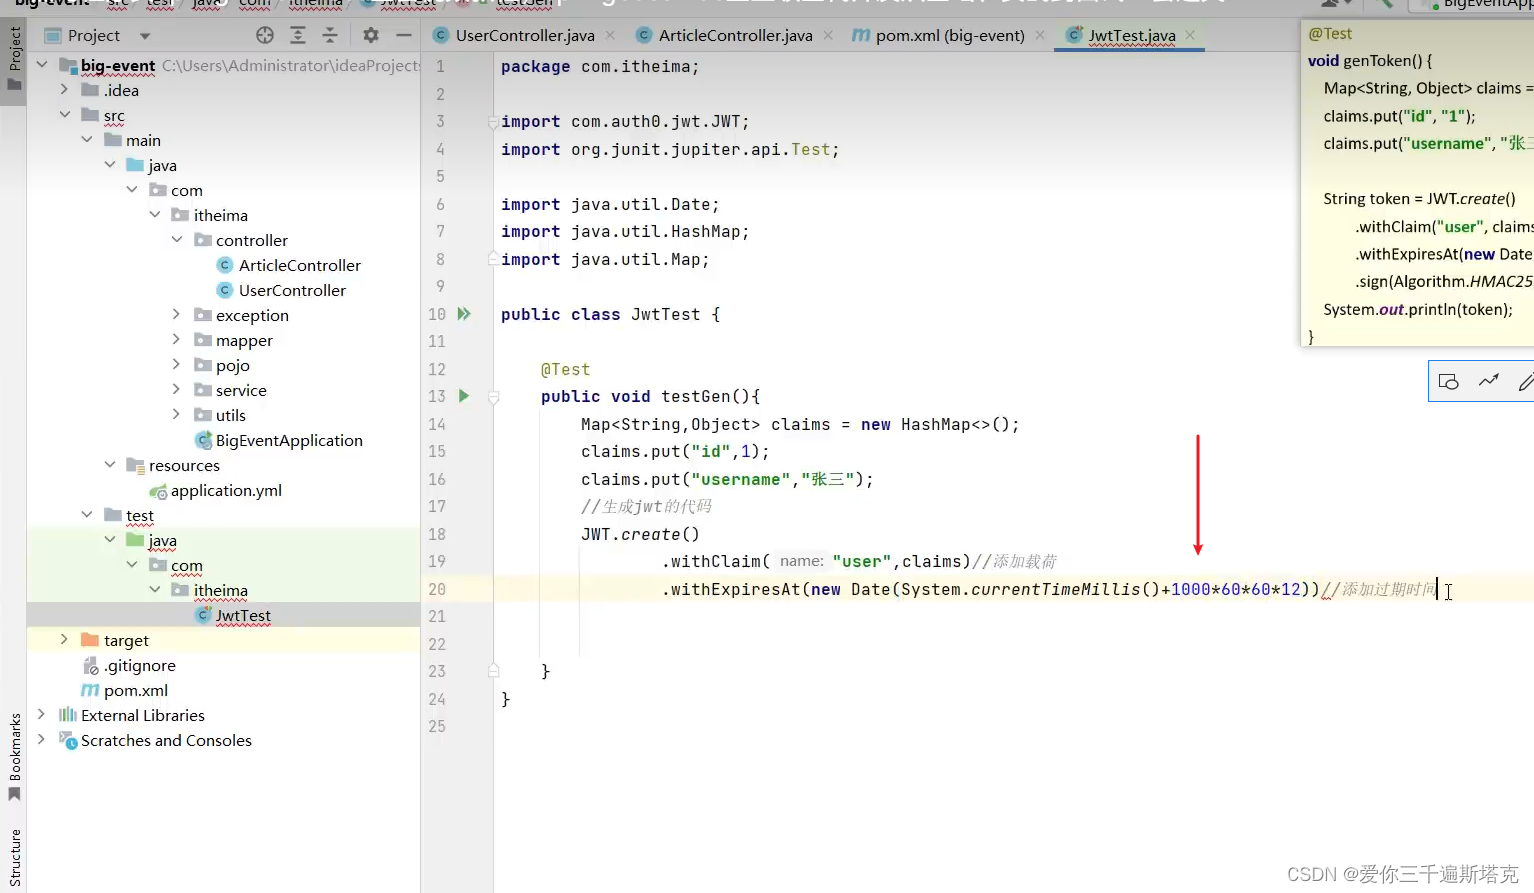1534x893 pixels.
Task: Open the ArticleController.java editor tab
Action: 724,34
